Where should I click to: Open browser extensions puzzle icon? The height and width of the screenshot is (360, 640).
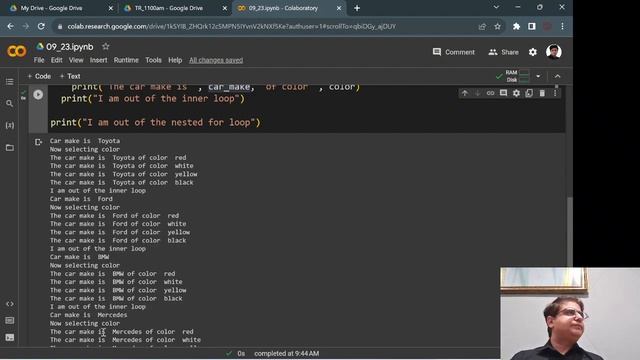click(x=516, y=27)
